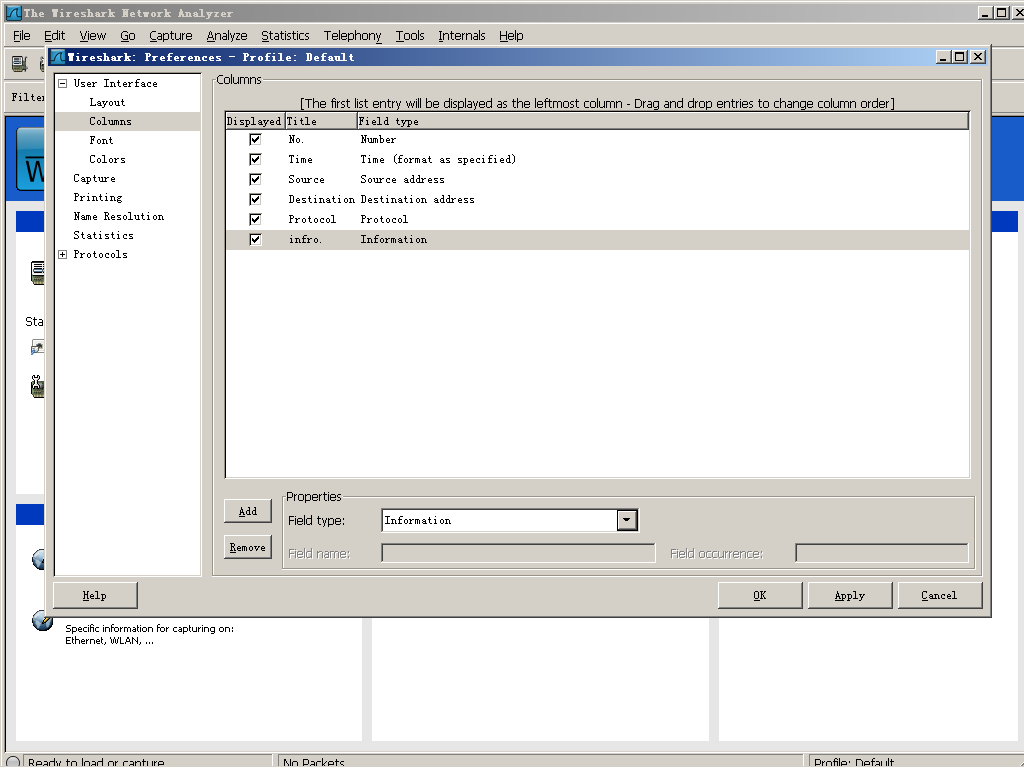Click the Apply button

(x=850, y=595)
